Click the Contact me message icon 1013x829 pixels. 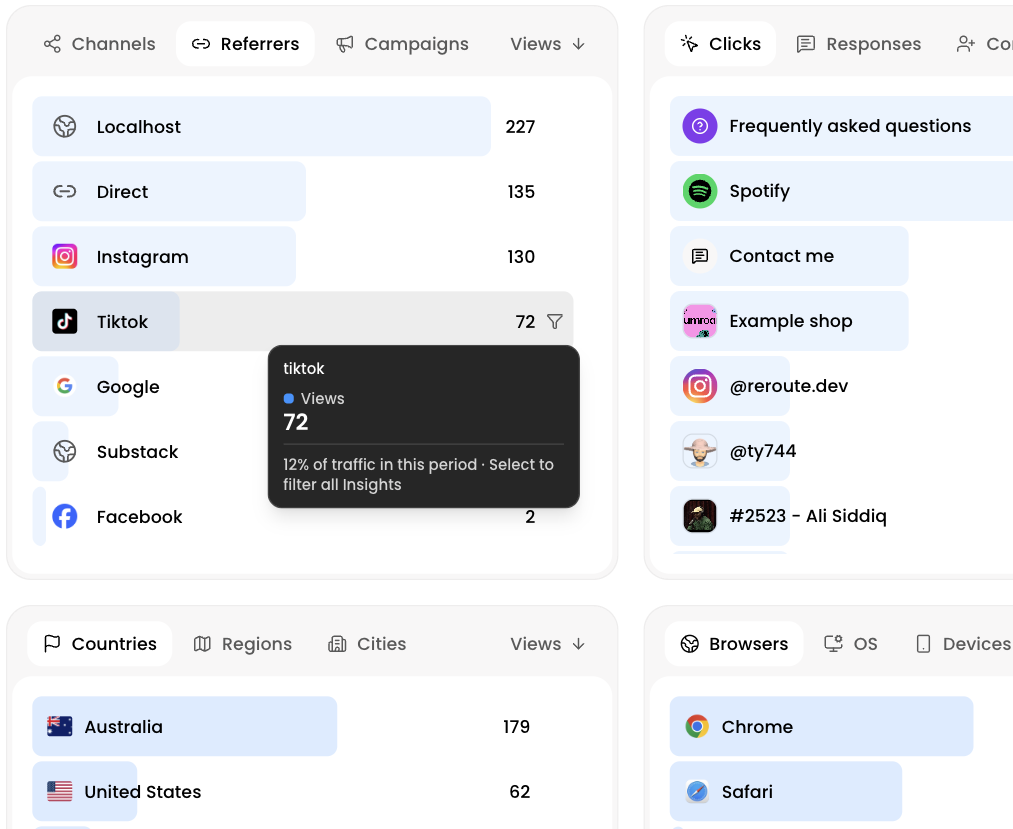(x=700, y=256)
